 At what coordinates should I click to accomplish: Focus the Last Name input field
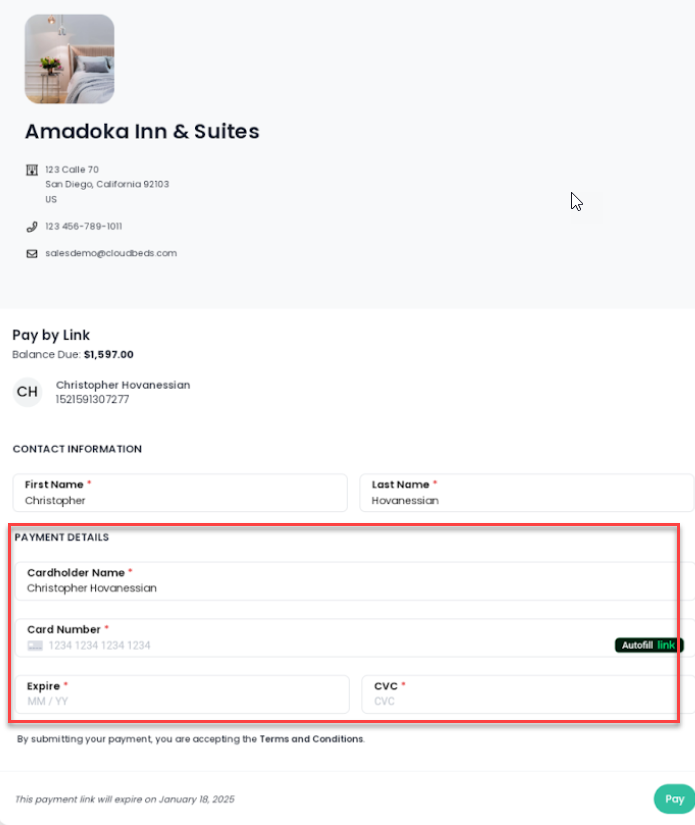525,500
